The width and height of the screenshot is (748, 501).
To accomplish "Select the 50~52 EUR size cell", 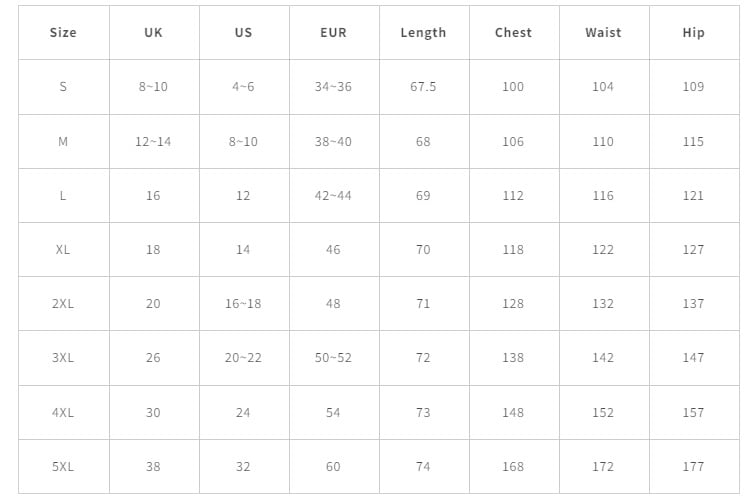I will pyautogui.click(x=333, y=358).
